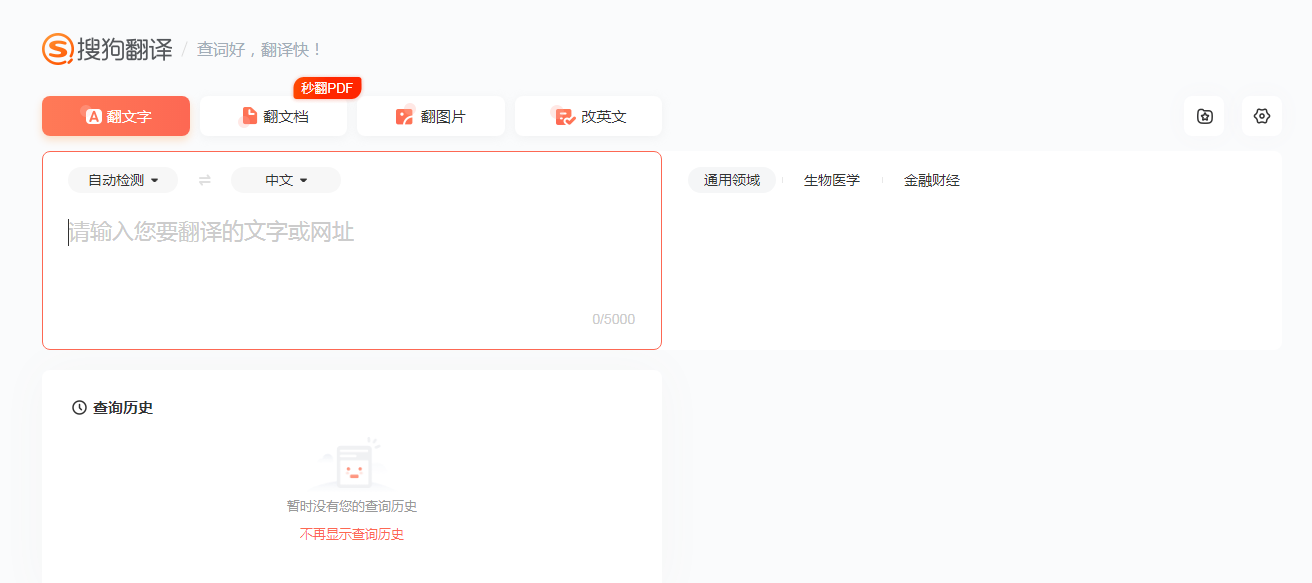Click the swap languages arrows icon
1312x583 pixels.
(205, 180)
